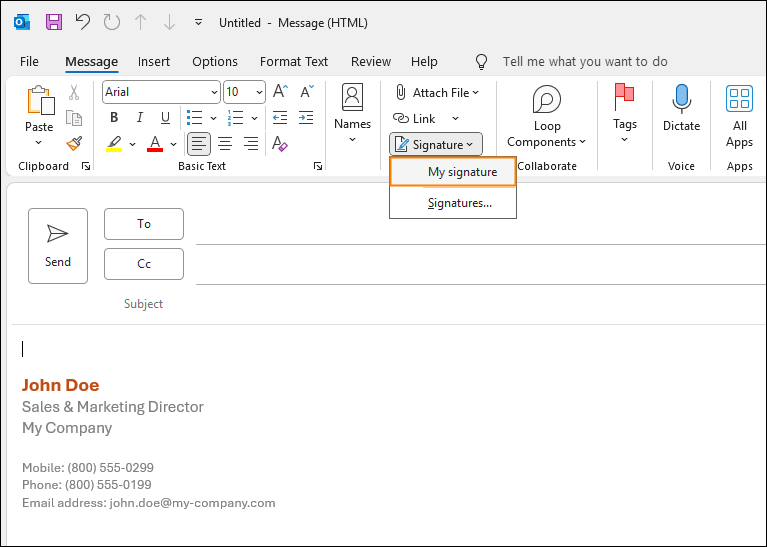Apply red font color
Screen dimensions: 767x547
(x=155, y=144)
